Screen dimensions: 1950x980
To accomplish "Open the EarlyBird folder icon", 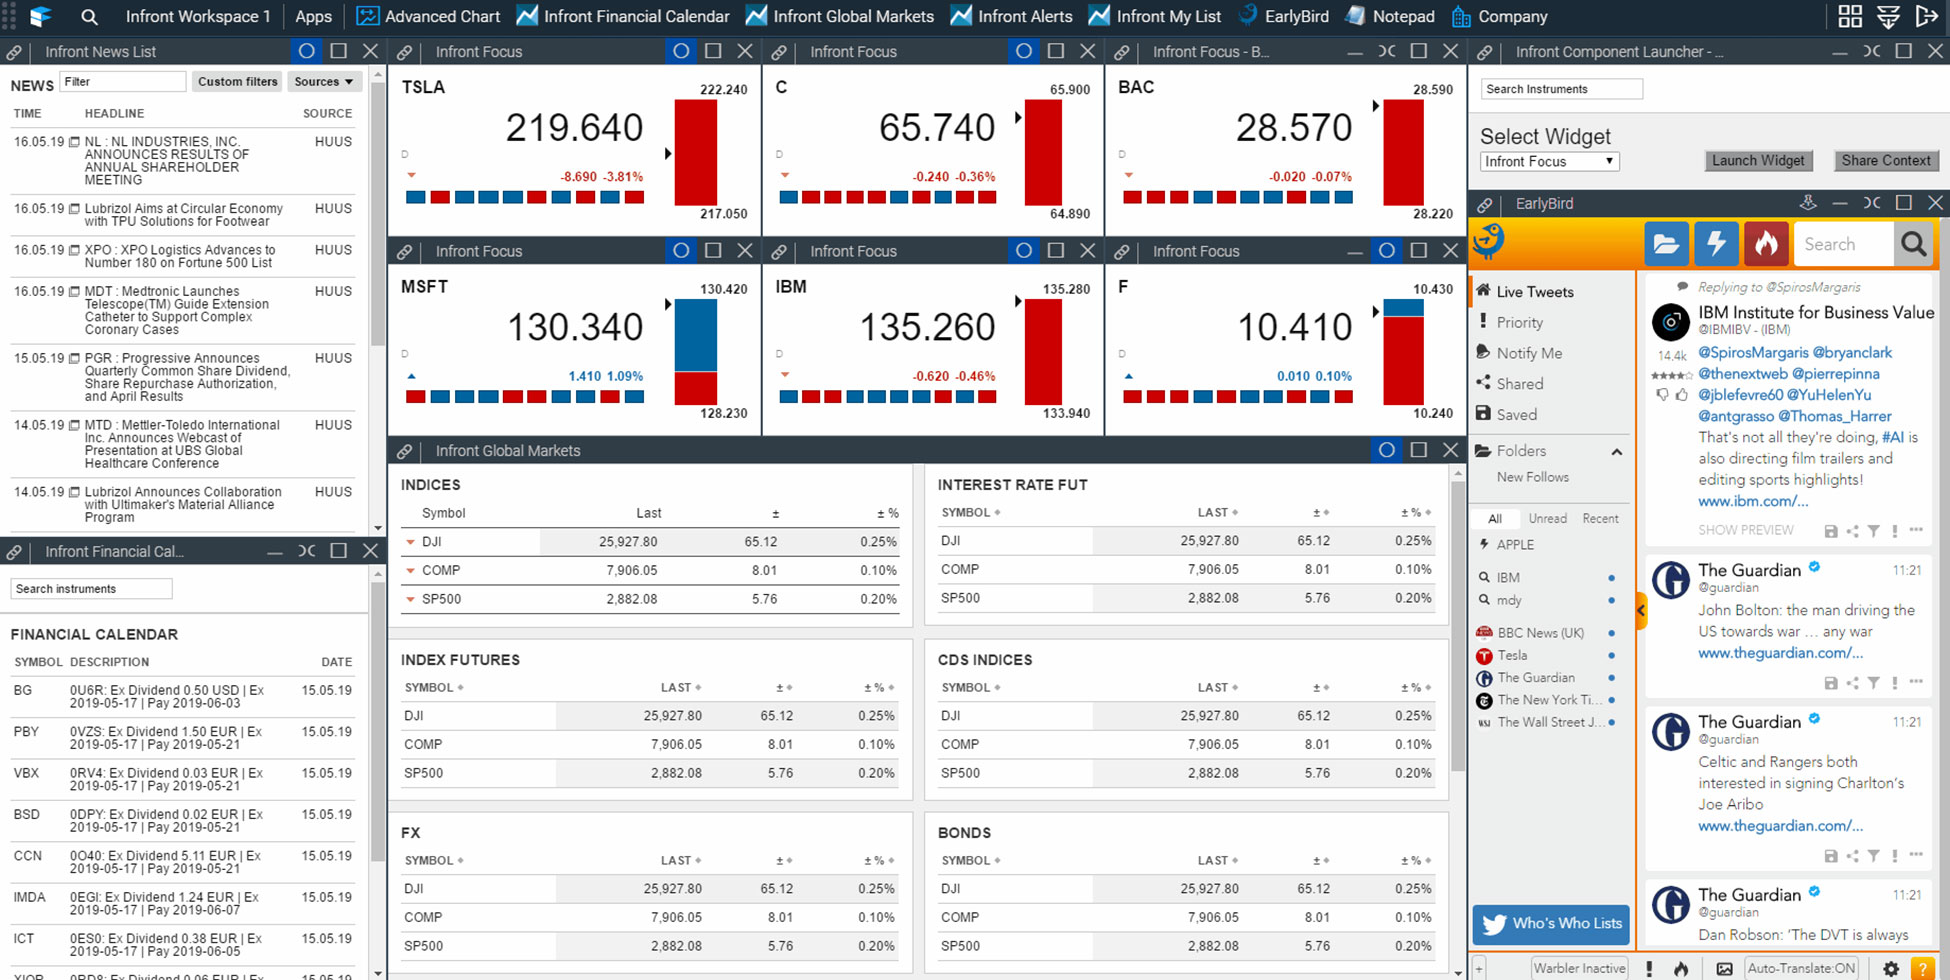I will [1666, 243].
